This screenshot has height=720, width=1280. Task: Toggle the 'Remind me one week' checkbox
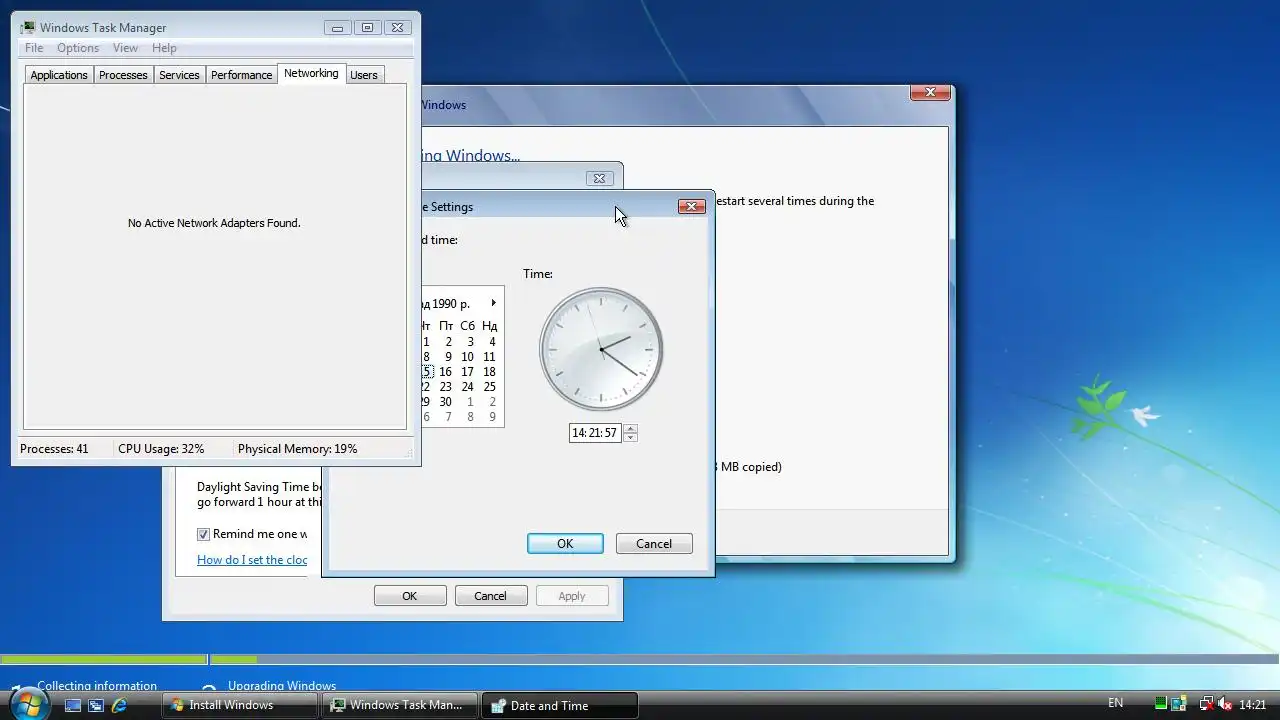[x=203, y=534]
